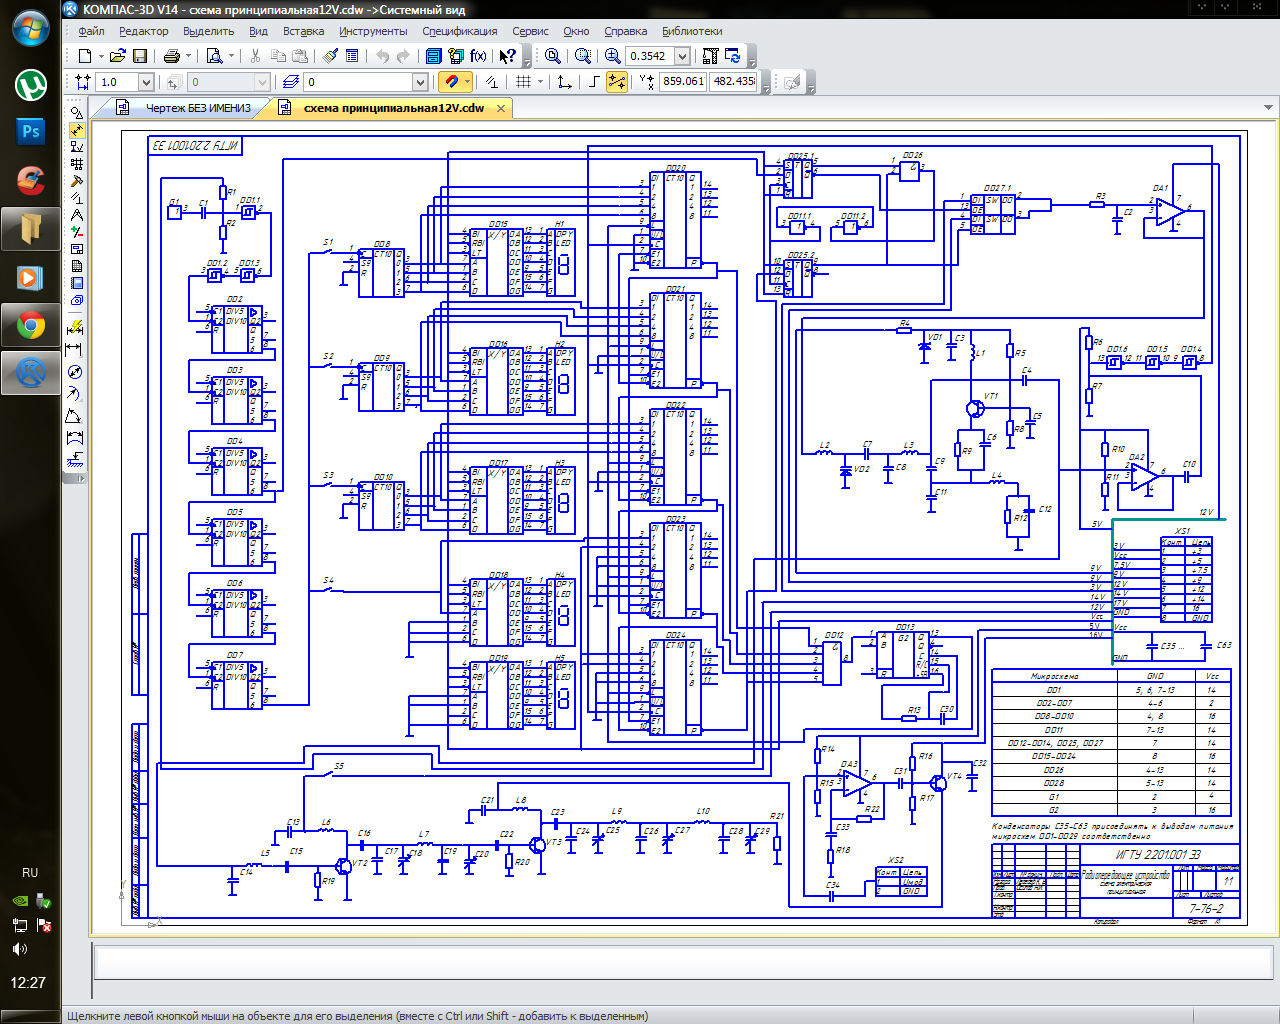
Task: Activate the What's This help cursor icon
Action: click(x=507, y=56)
